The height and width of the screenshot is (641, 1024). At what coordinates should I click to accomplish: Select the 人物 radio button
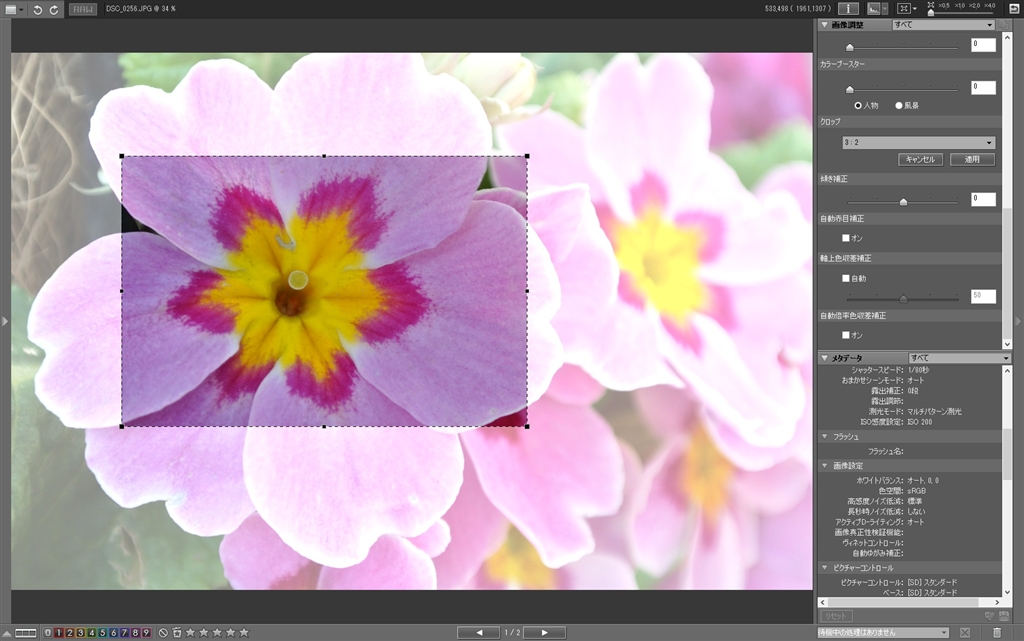pos(857,105)
